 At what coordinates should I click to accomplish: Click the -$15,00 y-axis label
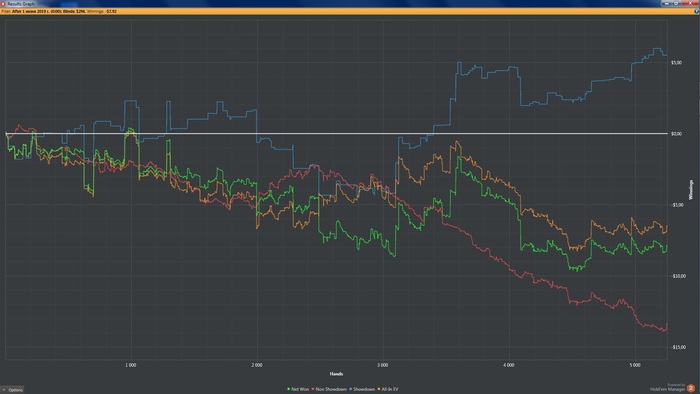(x=678, y=347)
